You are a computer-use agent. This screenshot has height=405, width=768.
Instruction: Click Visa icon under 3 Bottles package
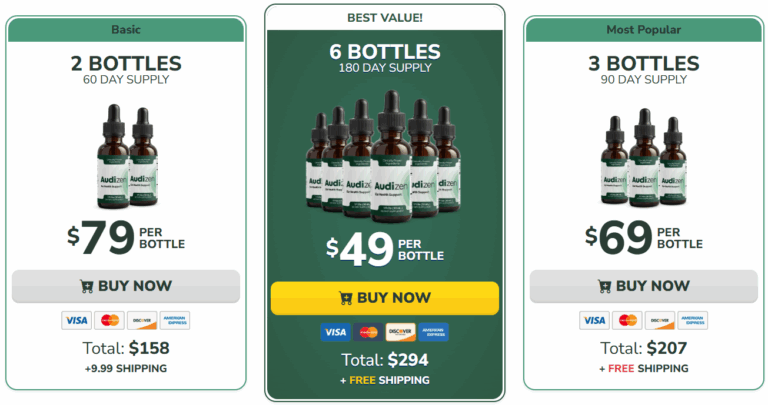pos(594,320)
